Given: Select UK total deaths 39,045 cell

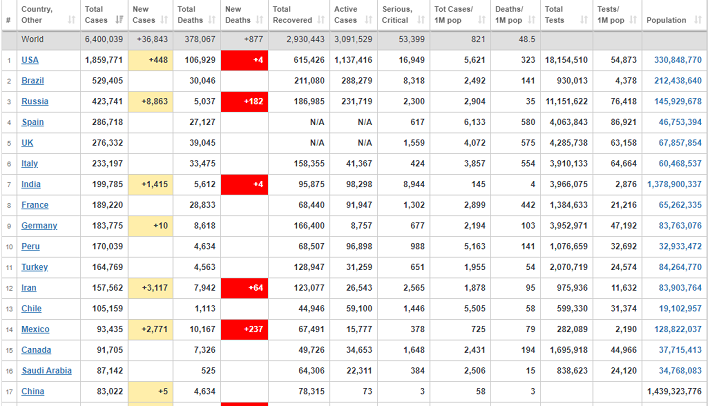Looking at the screenshot, I should 197,143.
